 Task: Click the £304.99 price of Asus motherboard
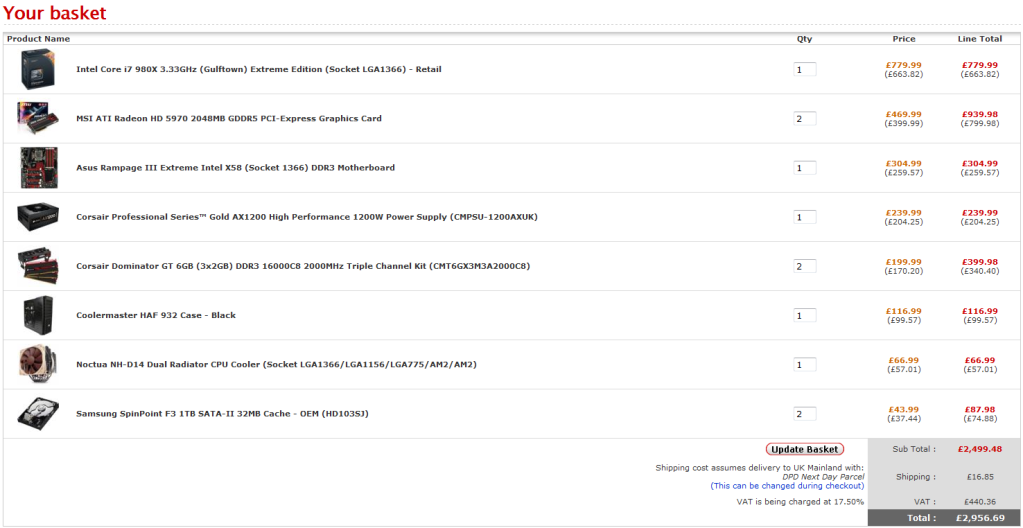tap(904, 163)
